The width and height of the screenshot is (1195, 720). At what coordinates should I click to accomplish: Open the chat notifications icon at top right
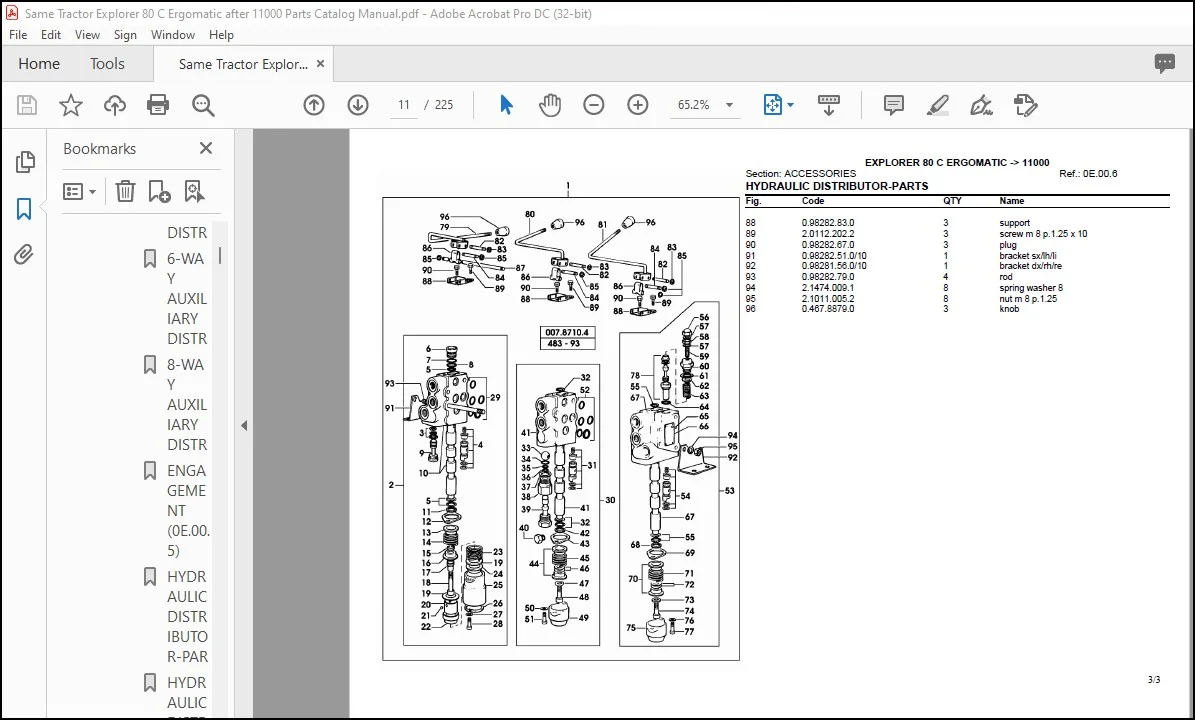(1165, 64)
